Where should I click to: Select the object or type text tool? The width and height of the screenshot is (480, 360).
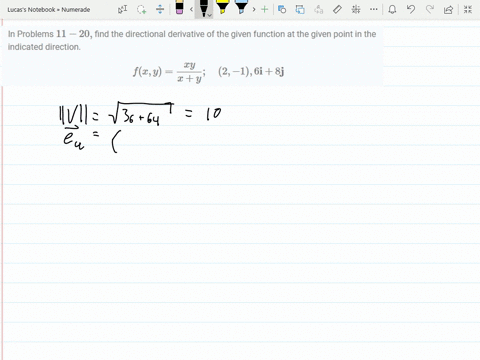click(122, 9)
